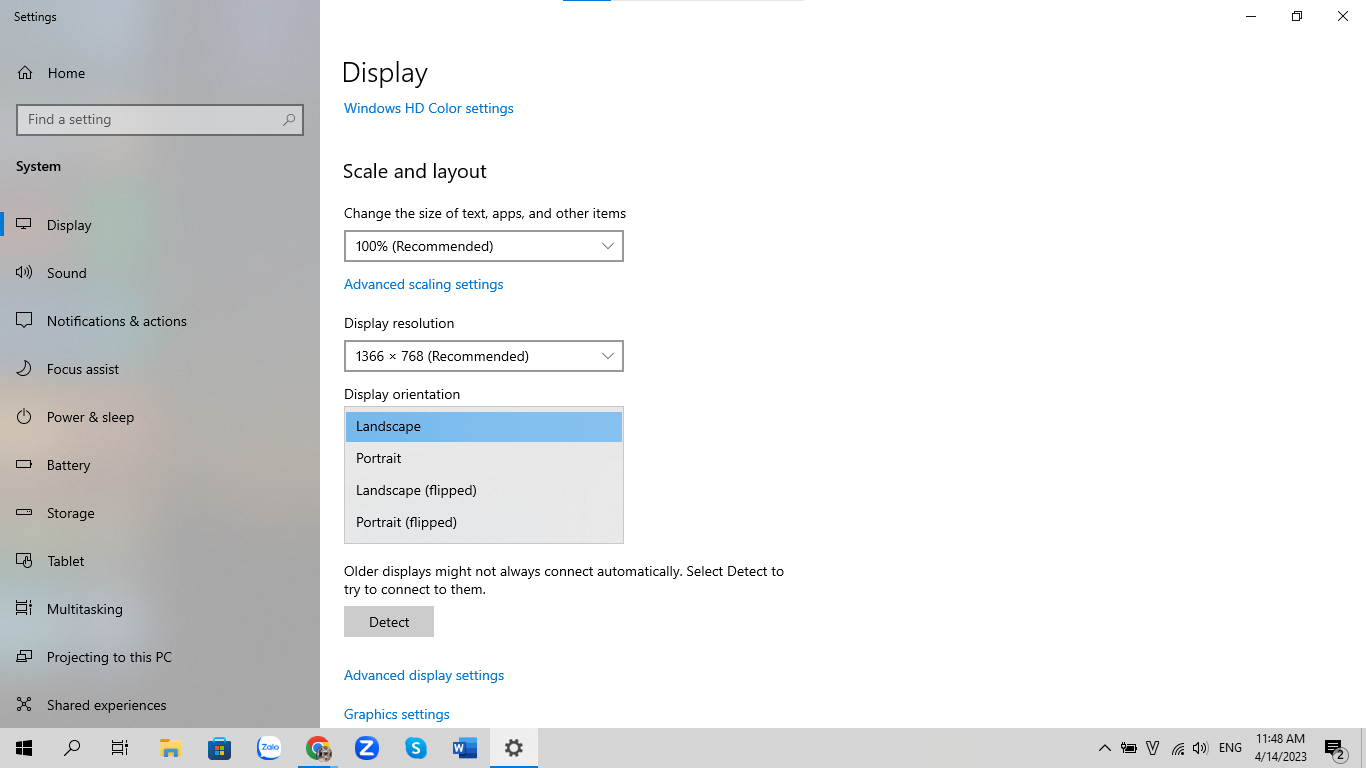Select Landscape (flipped) orientation
The height and width of the screenshot is (768, 1366).
click(x=415, y=490)
